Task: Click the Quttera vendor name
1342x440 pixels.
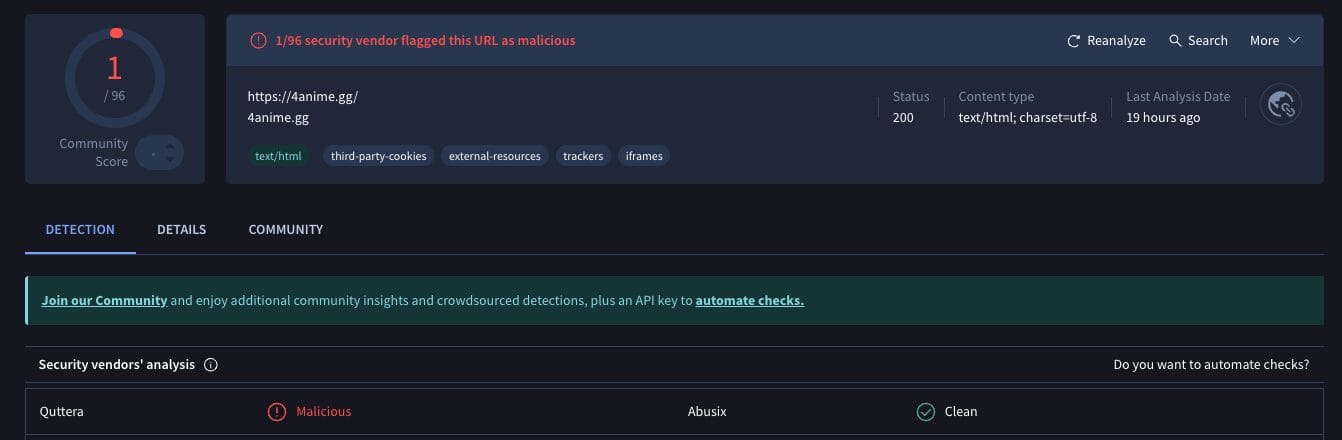Action: (x=62, y=412)
